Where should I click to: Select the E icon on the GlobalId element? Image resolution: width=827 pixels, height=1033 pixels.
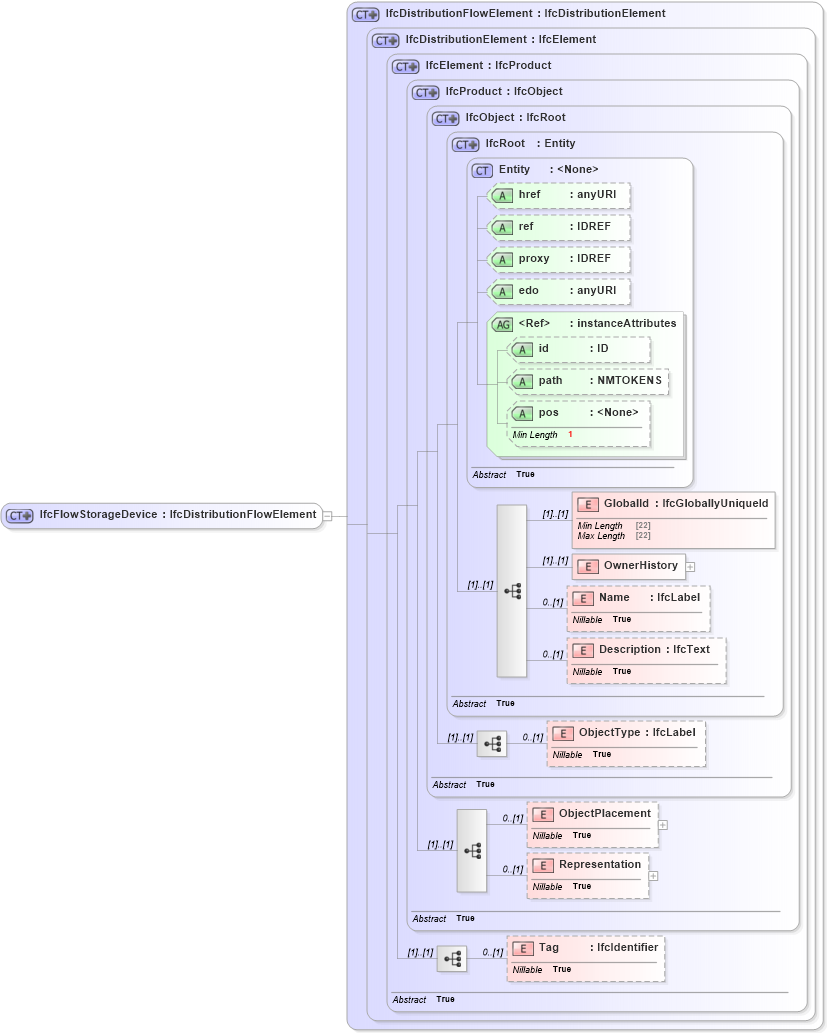coord(587,503)
